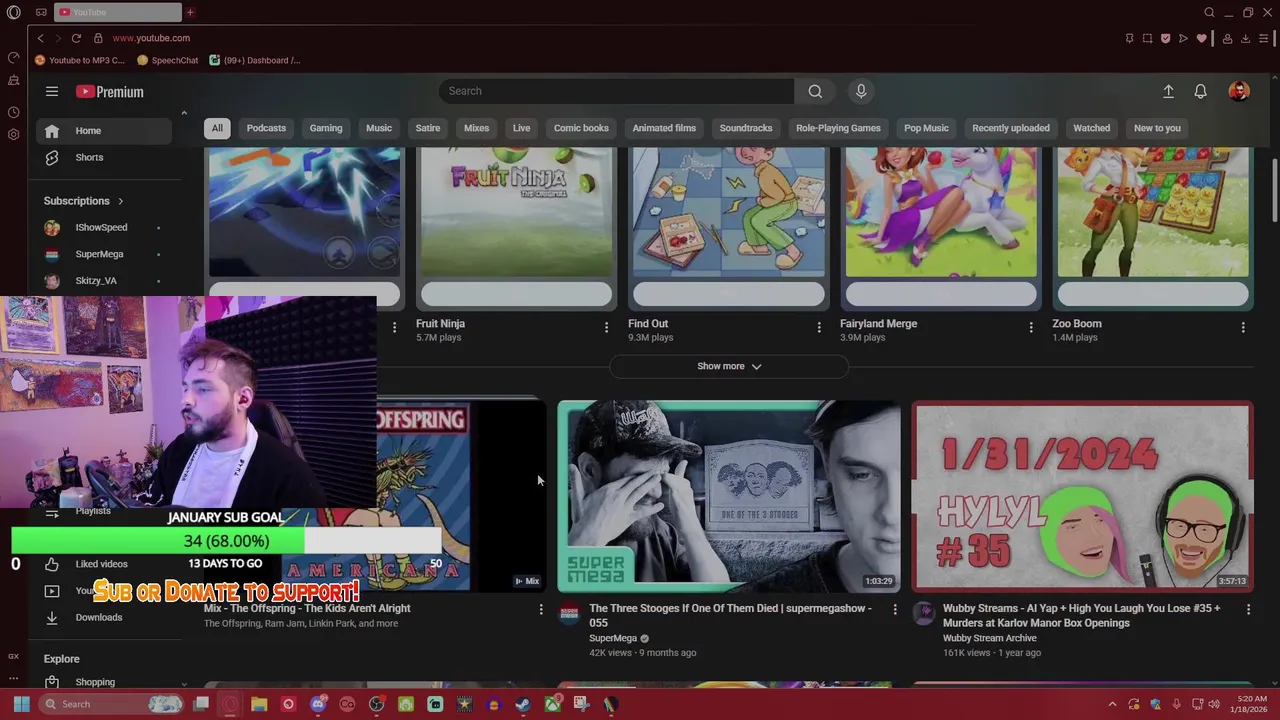Show hidden system tray icons

click(1112, 704)
